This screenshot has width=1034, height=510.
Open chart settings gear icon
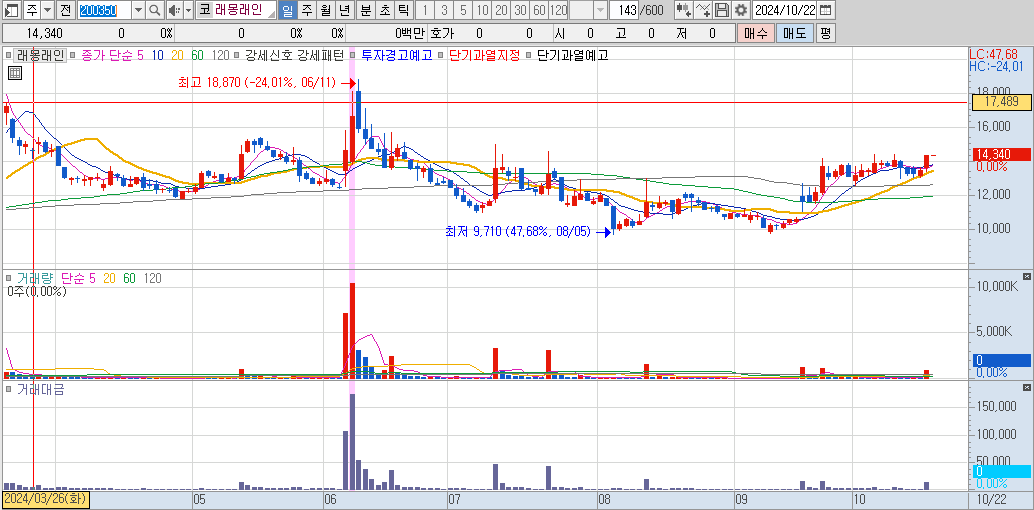(741, 10)
